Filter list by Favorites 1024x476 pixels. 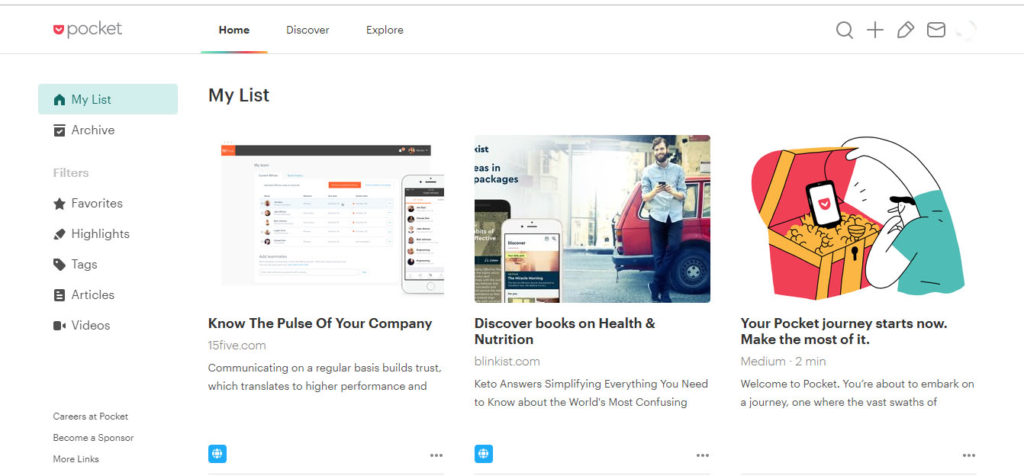click(96, 203)
